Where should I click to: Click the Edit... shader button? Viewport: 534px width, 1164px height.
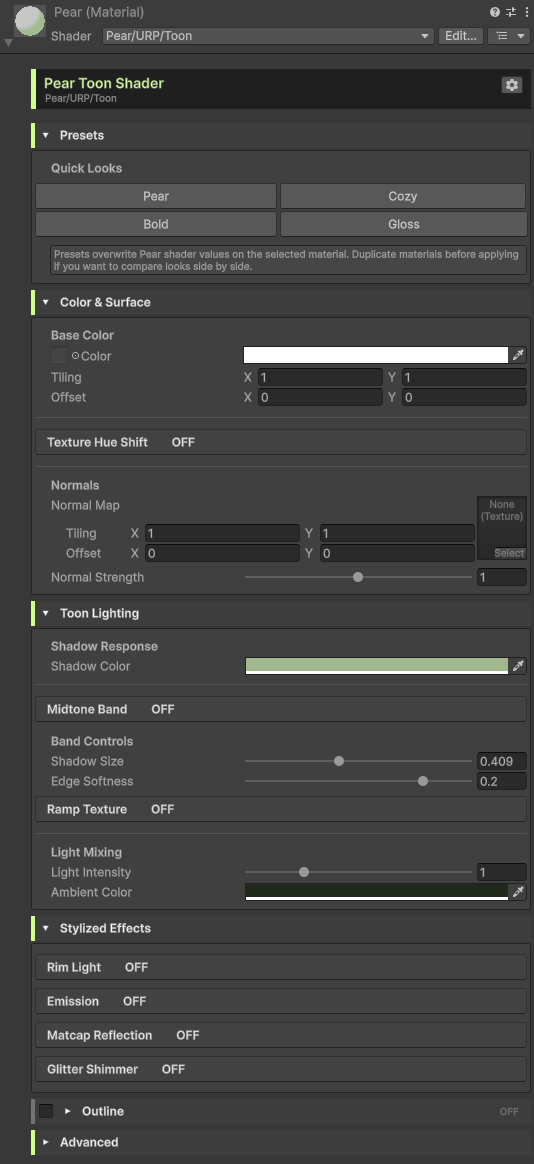[460, 36]
